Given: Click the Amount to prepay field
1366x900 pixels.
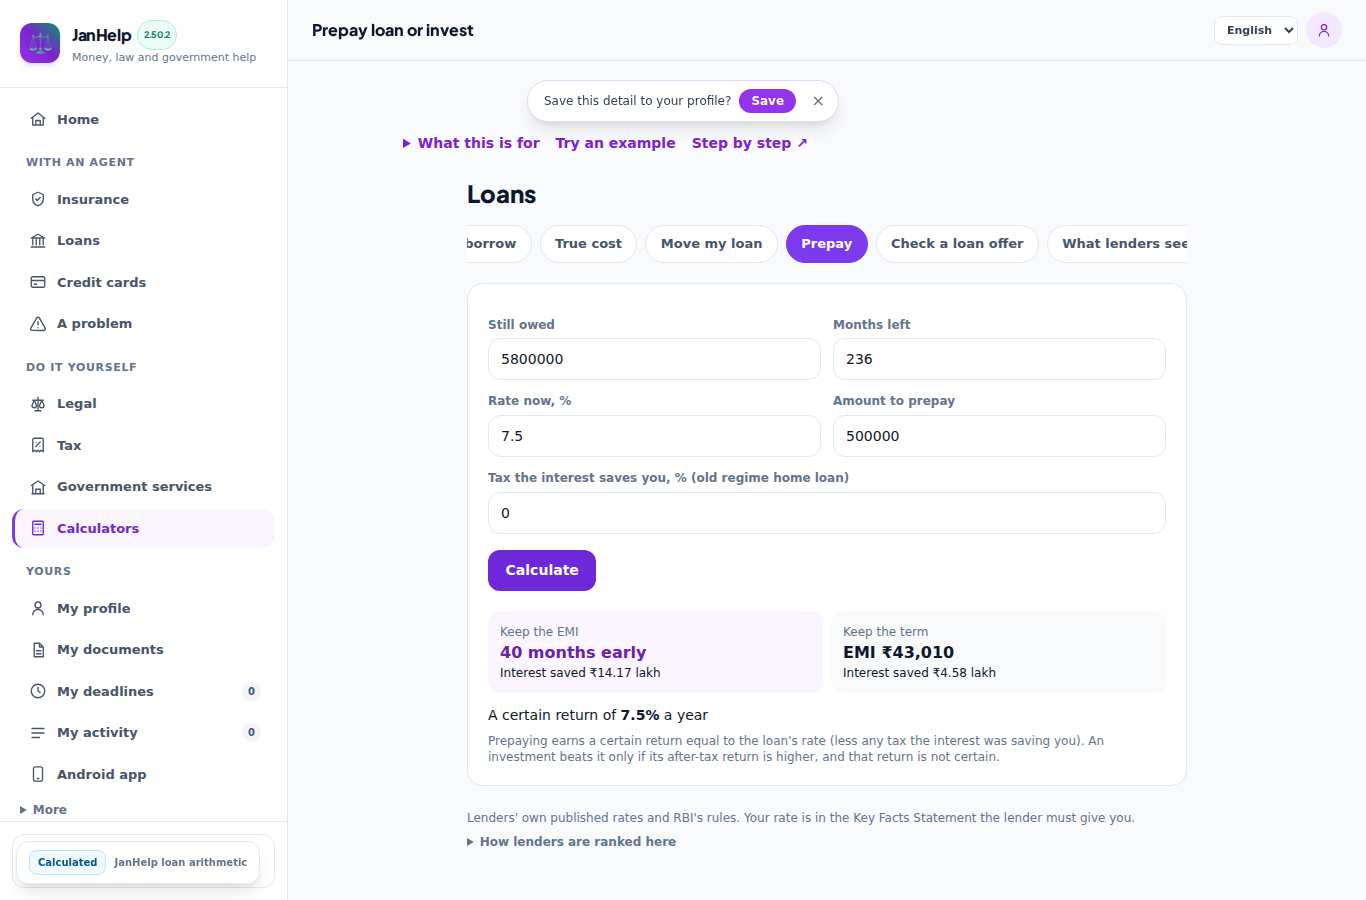Looking at the screenshot, I should click(x=999, y=436).
